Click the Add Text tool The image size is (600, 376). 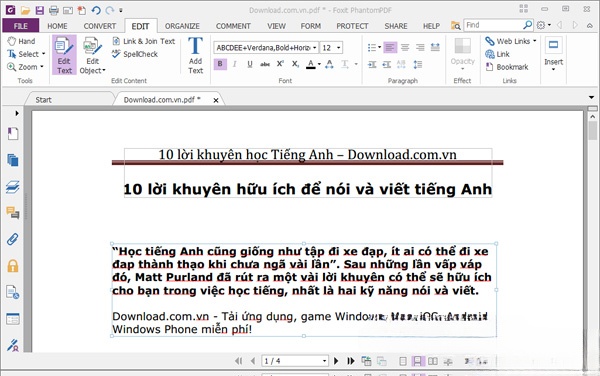[195, 55]
